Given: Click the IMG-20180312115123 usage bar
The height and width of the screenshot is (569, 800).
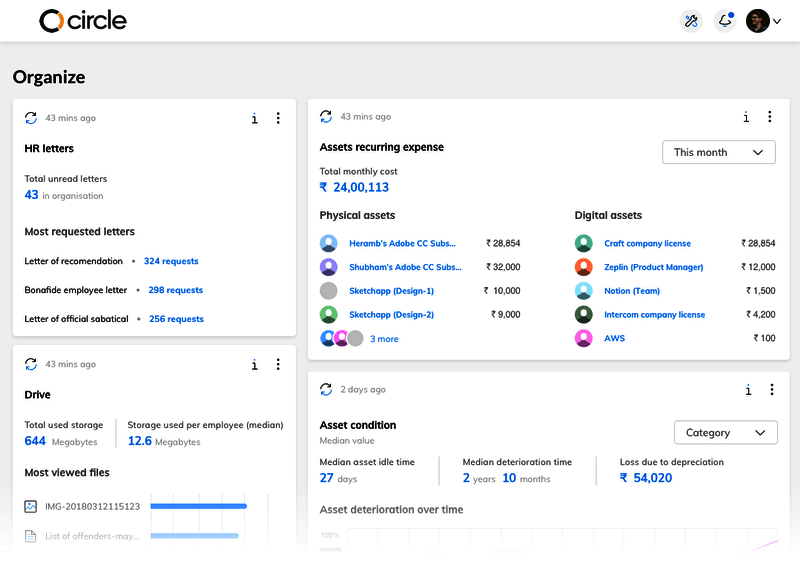Looking at the screenshot, I should tap(198, 506).
